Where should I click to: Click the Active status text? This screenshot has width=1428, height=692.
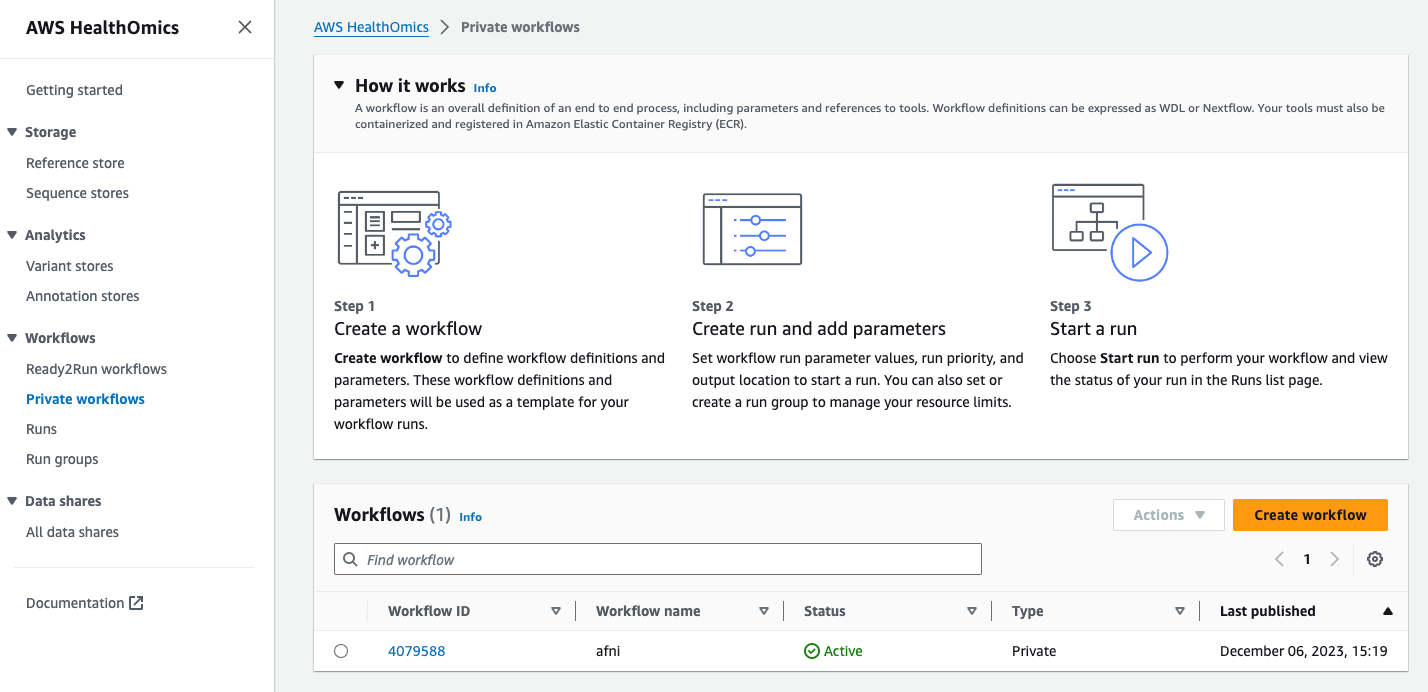(x=843, y=651)
